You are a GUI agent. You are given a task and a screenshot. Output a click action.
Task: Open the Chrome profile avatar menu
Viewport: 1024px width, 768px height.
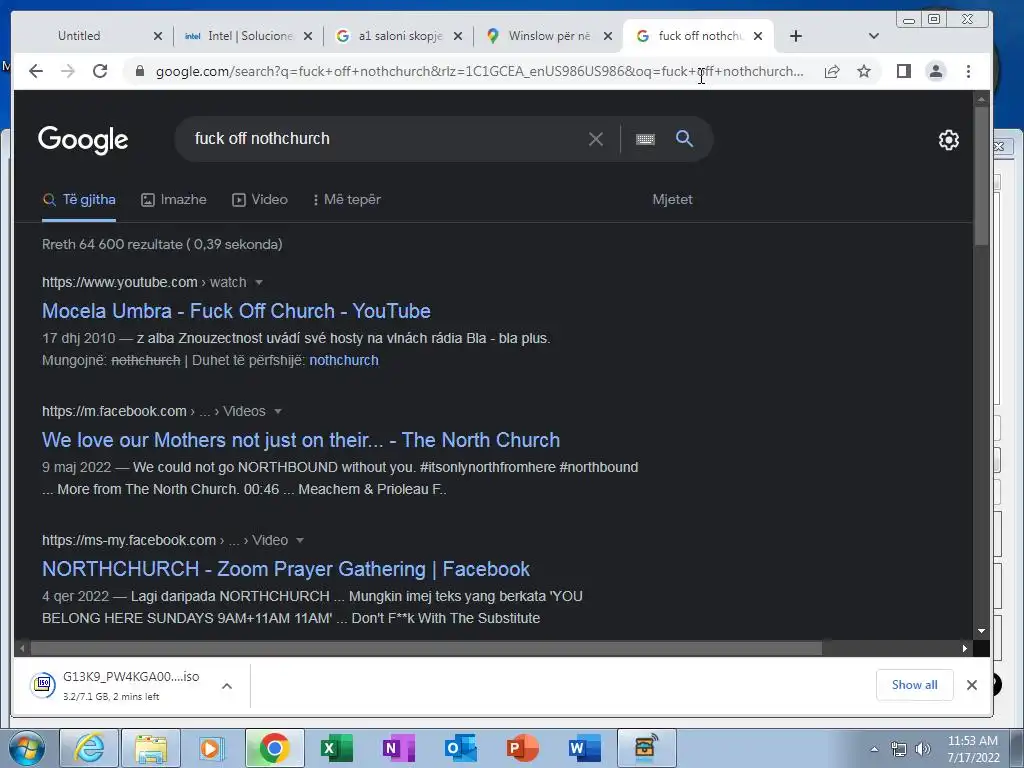[x=936, y=71]
